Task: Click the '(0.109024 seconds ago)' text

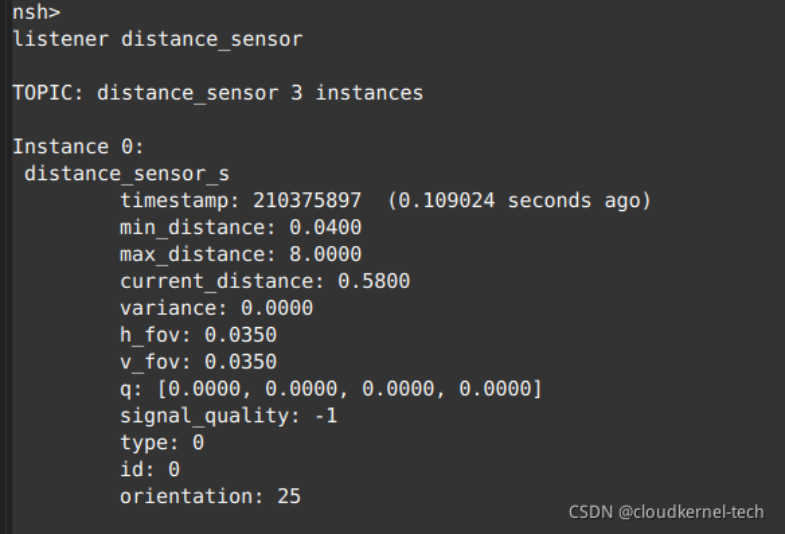Action: pyautogui.click(x=518, y=201)
